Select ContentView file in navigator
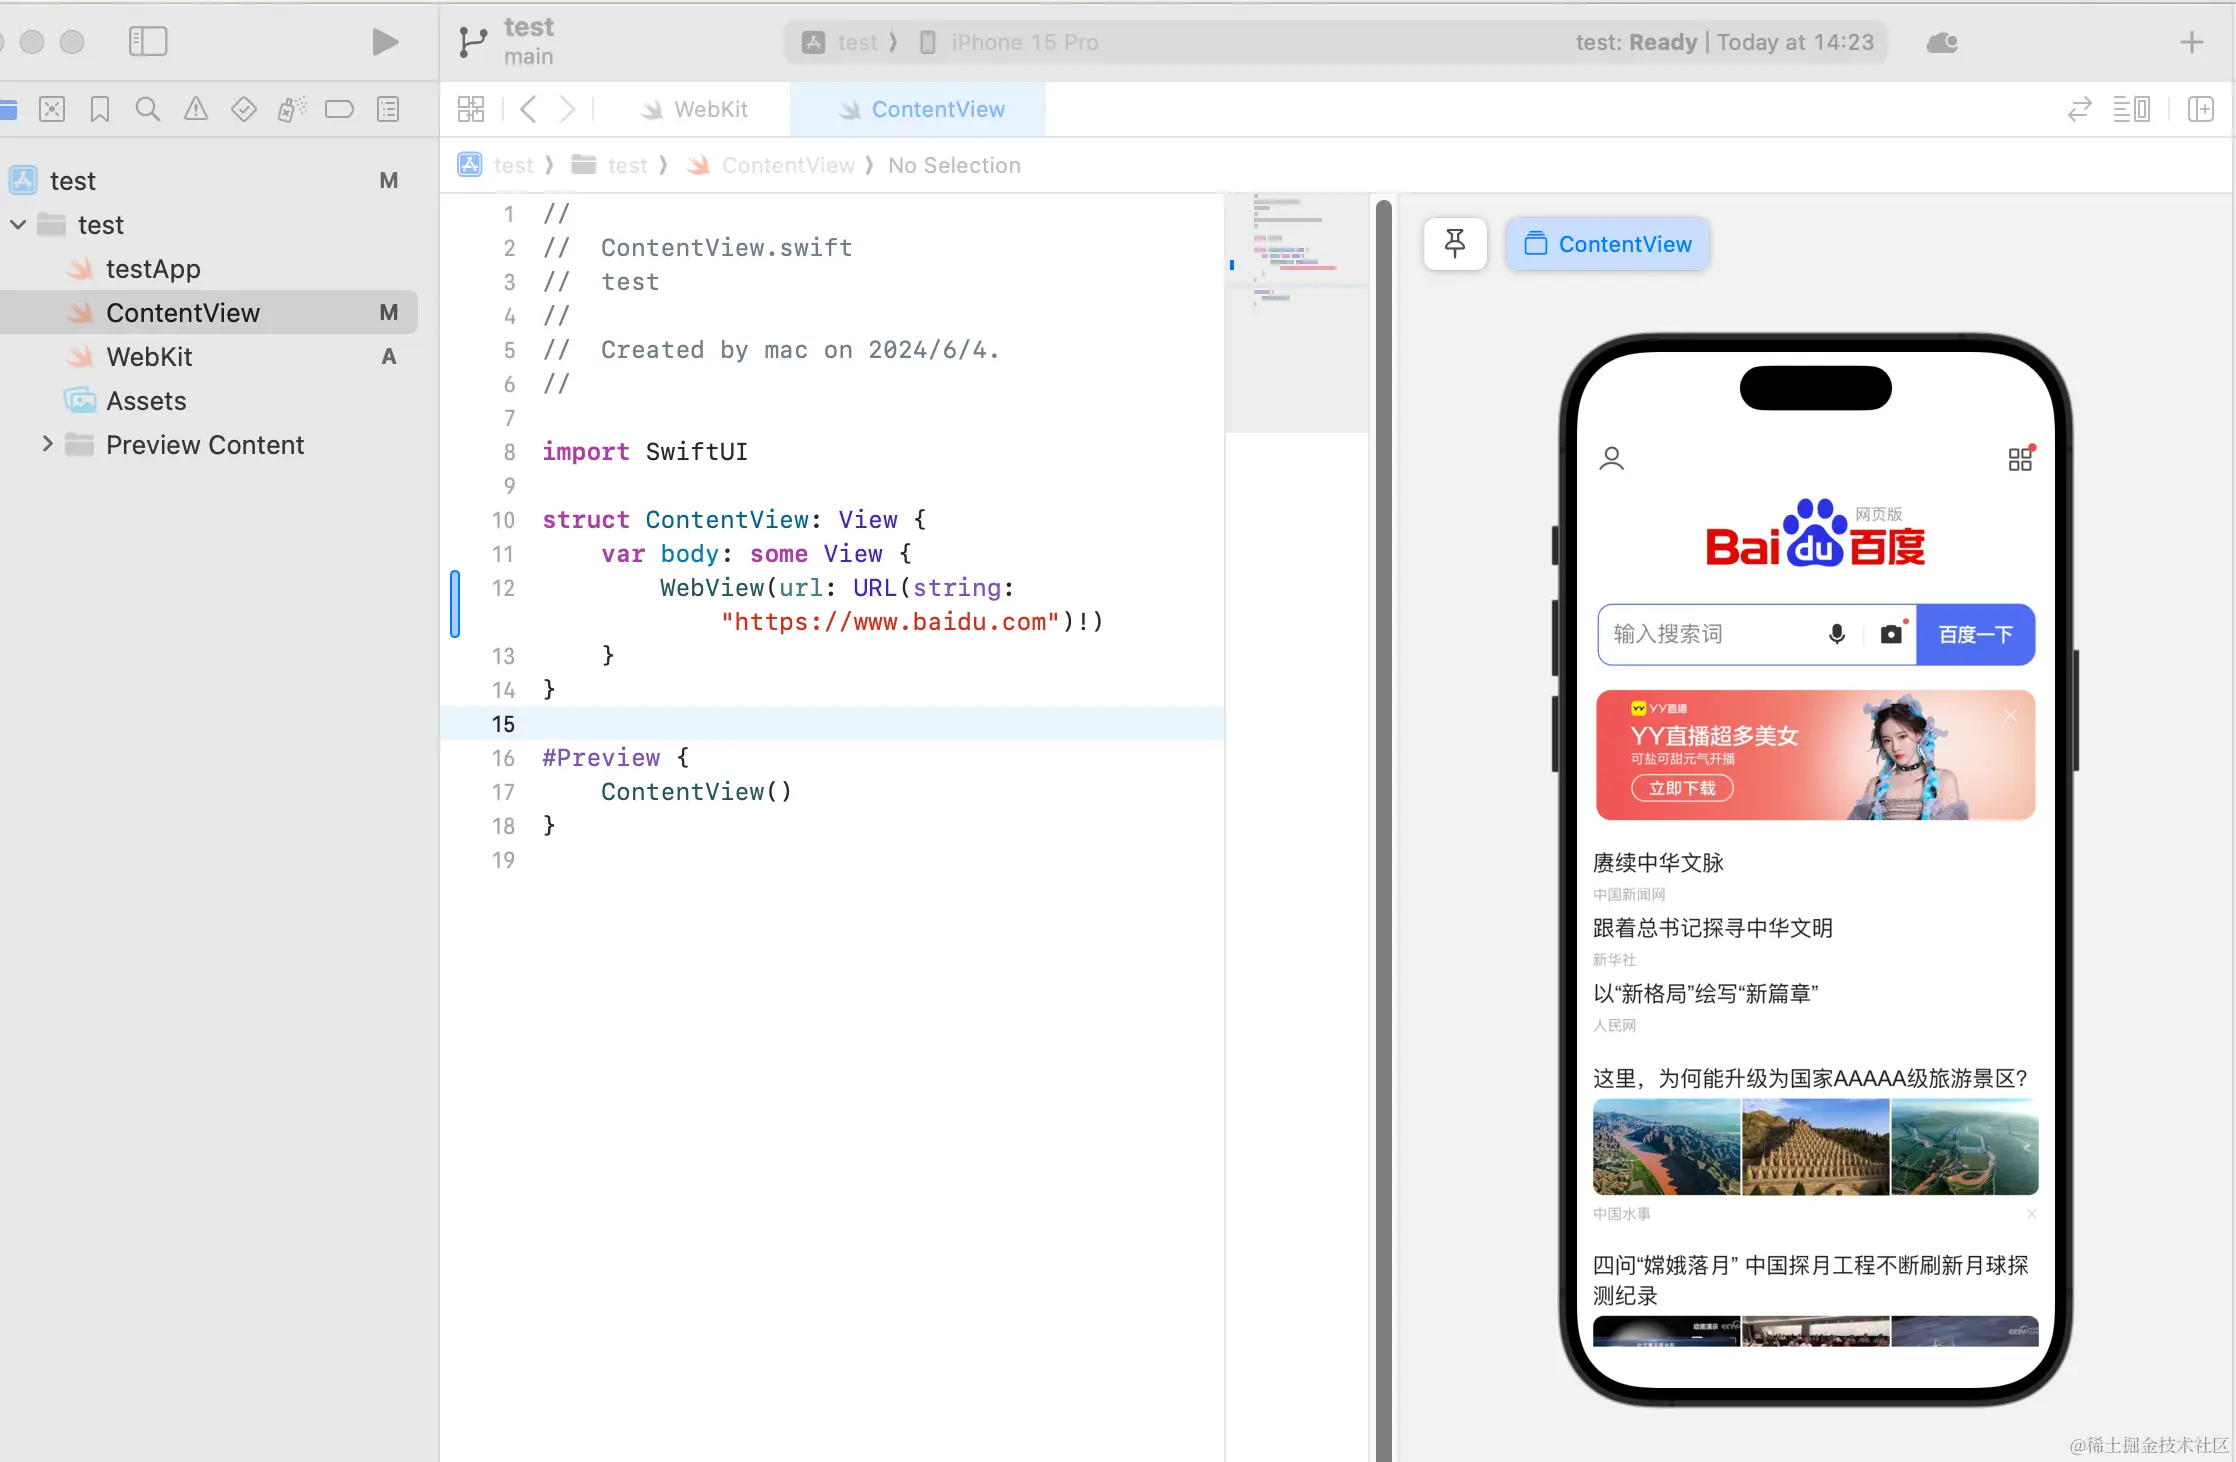 (x=208, y=313)
